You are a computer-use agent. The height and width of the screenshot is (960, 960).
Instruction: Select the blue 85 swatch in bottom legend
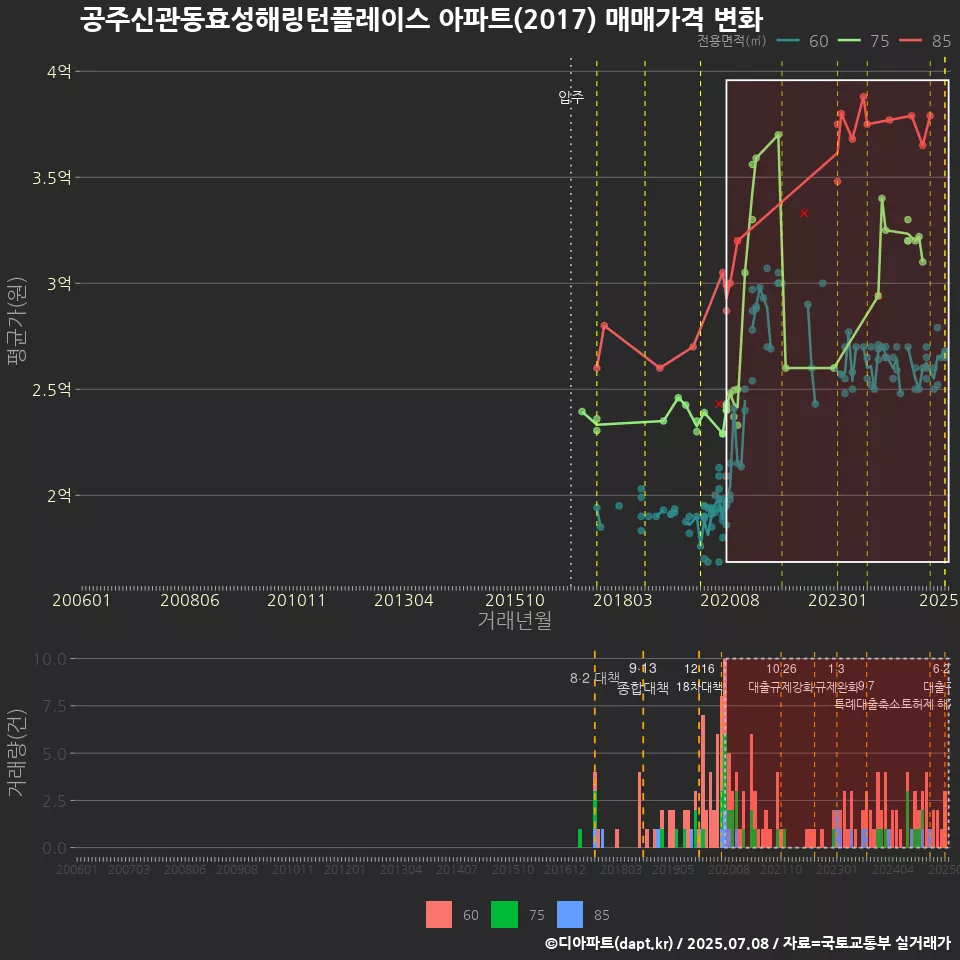(x=570, y=915)
